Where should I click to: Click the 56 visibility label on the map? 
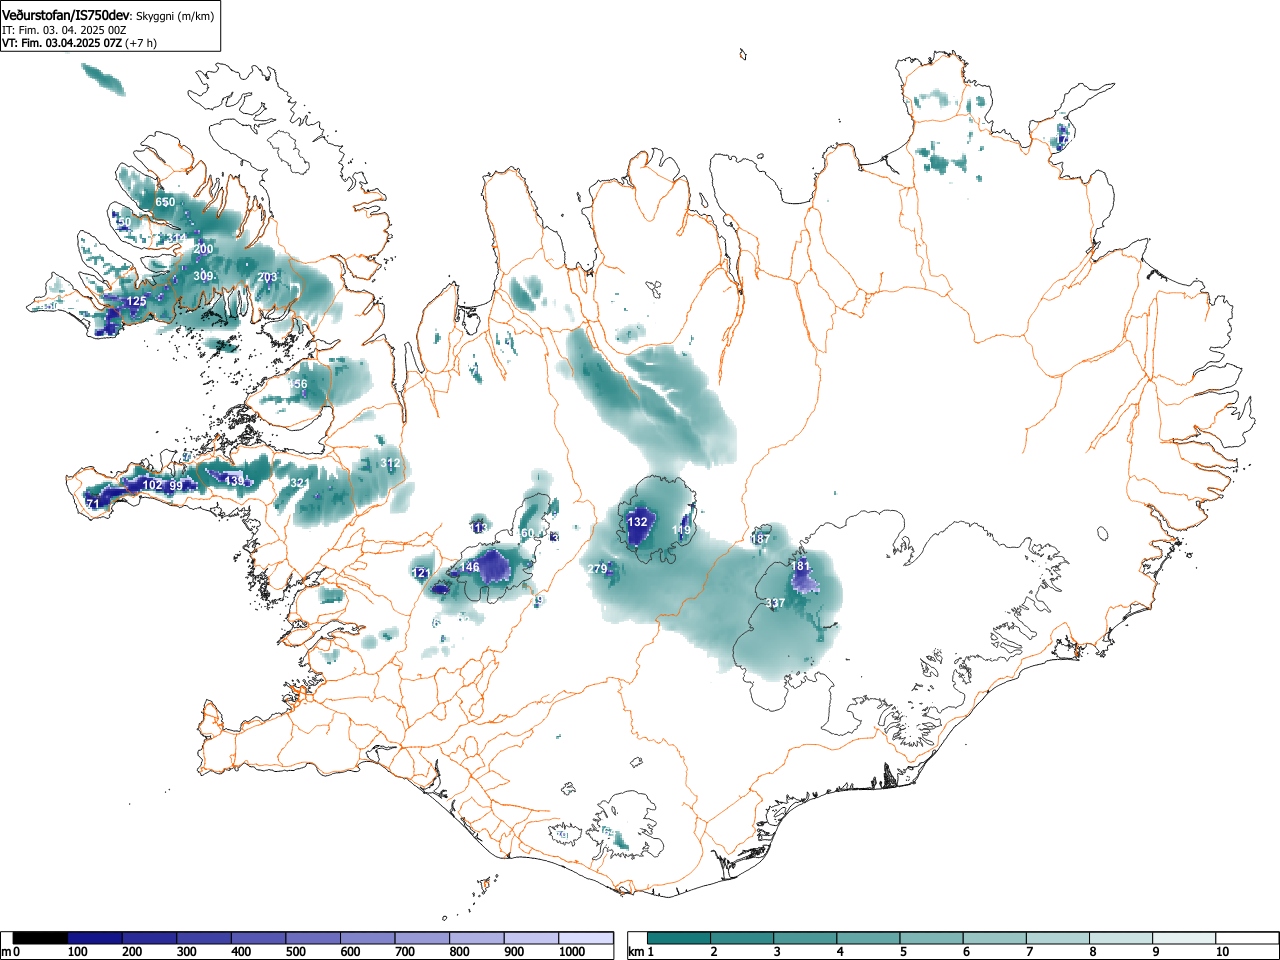300,384
